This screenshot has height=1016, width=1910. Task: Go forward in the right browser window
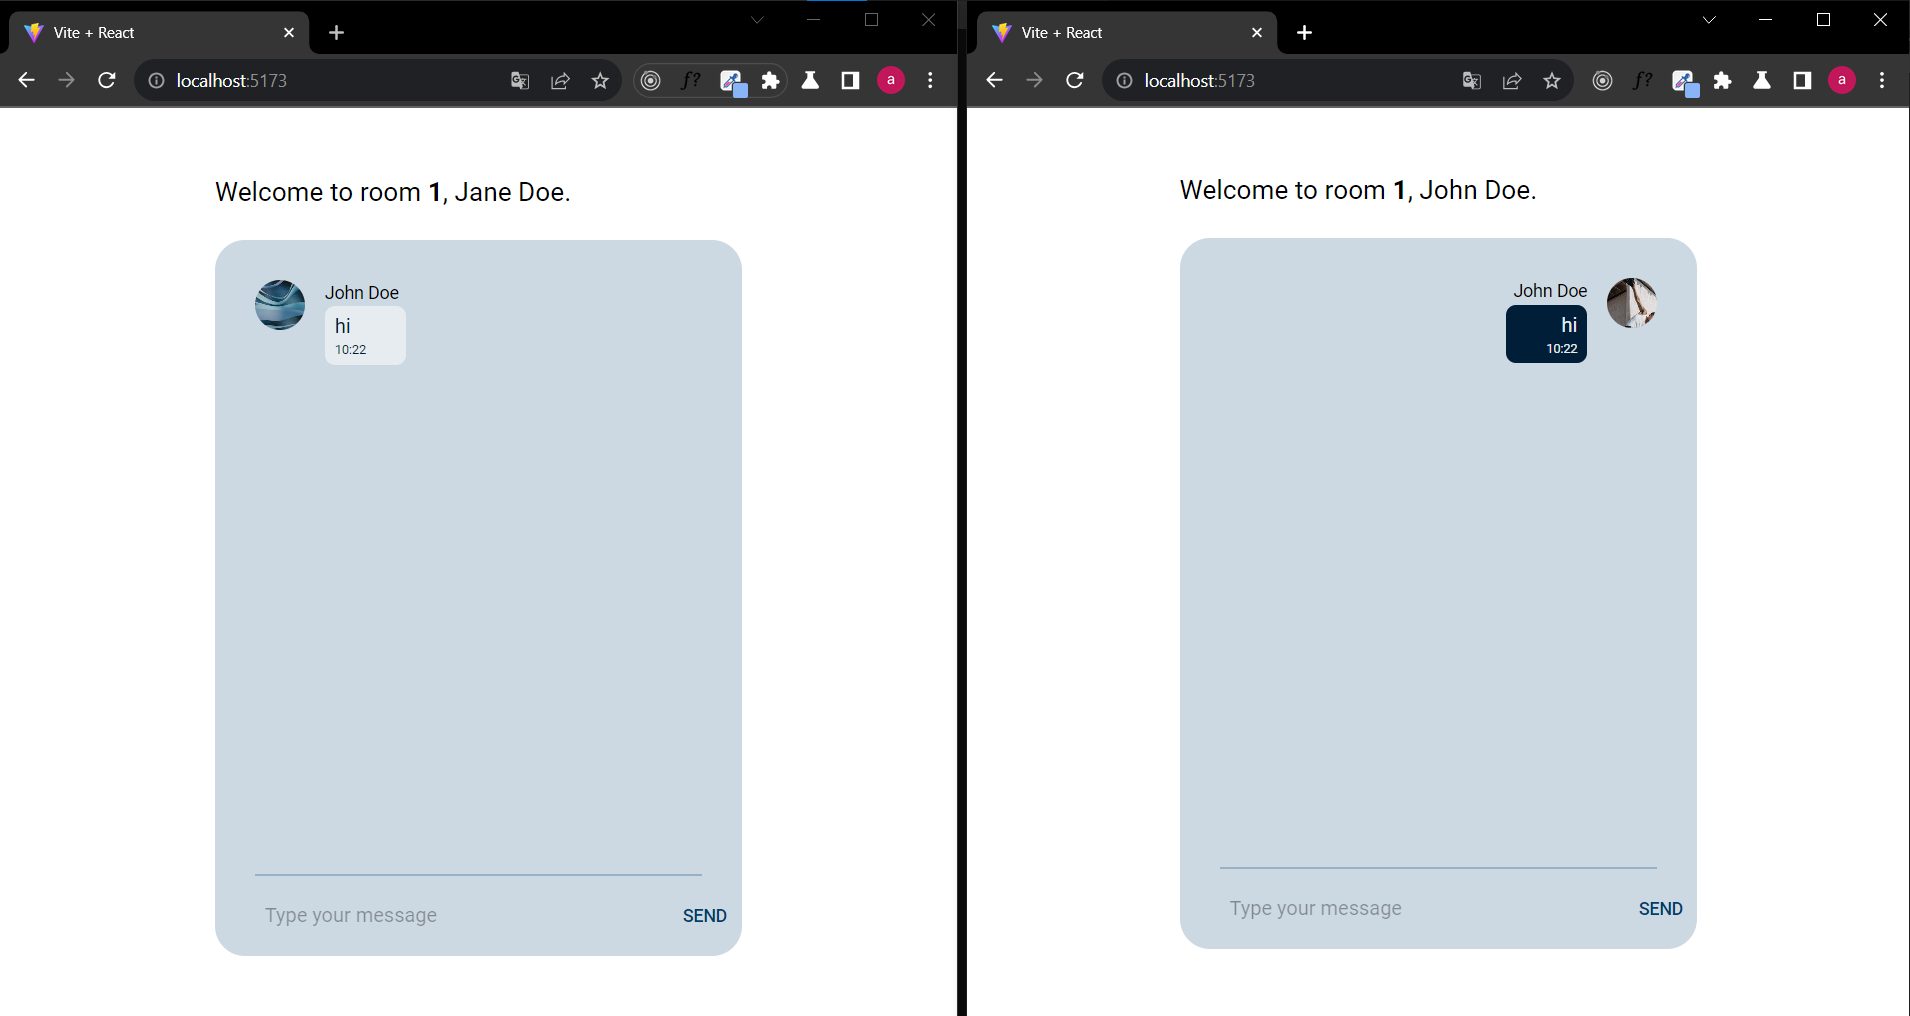pyautogui.click(x=1035, y=80)
